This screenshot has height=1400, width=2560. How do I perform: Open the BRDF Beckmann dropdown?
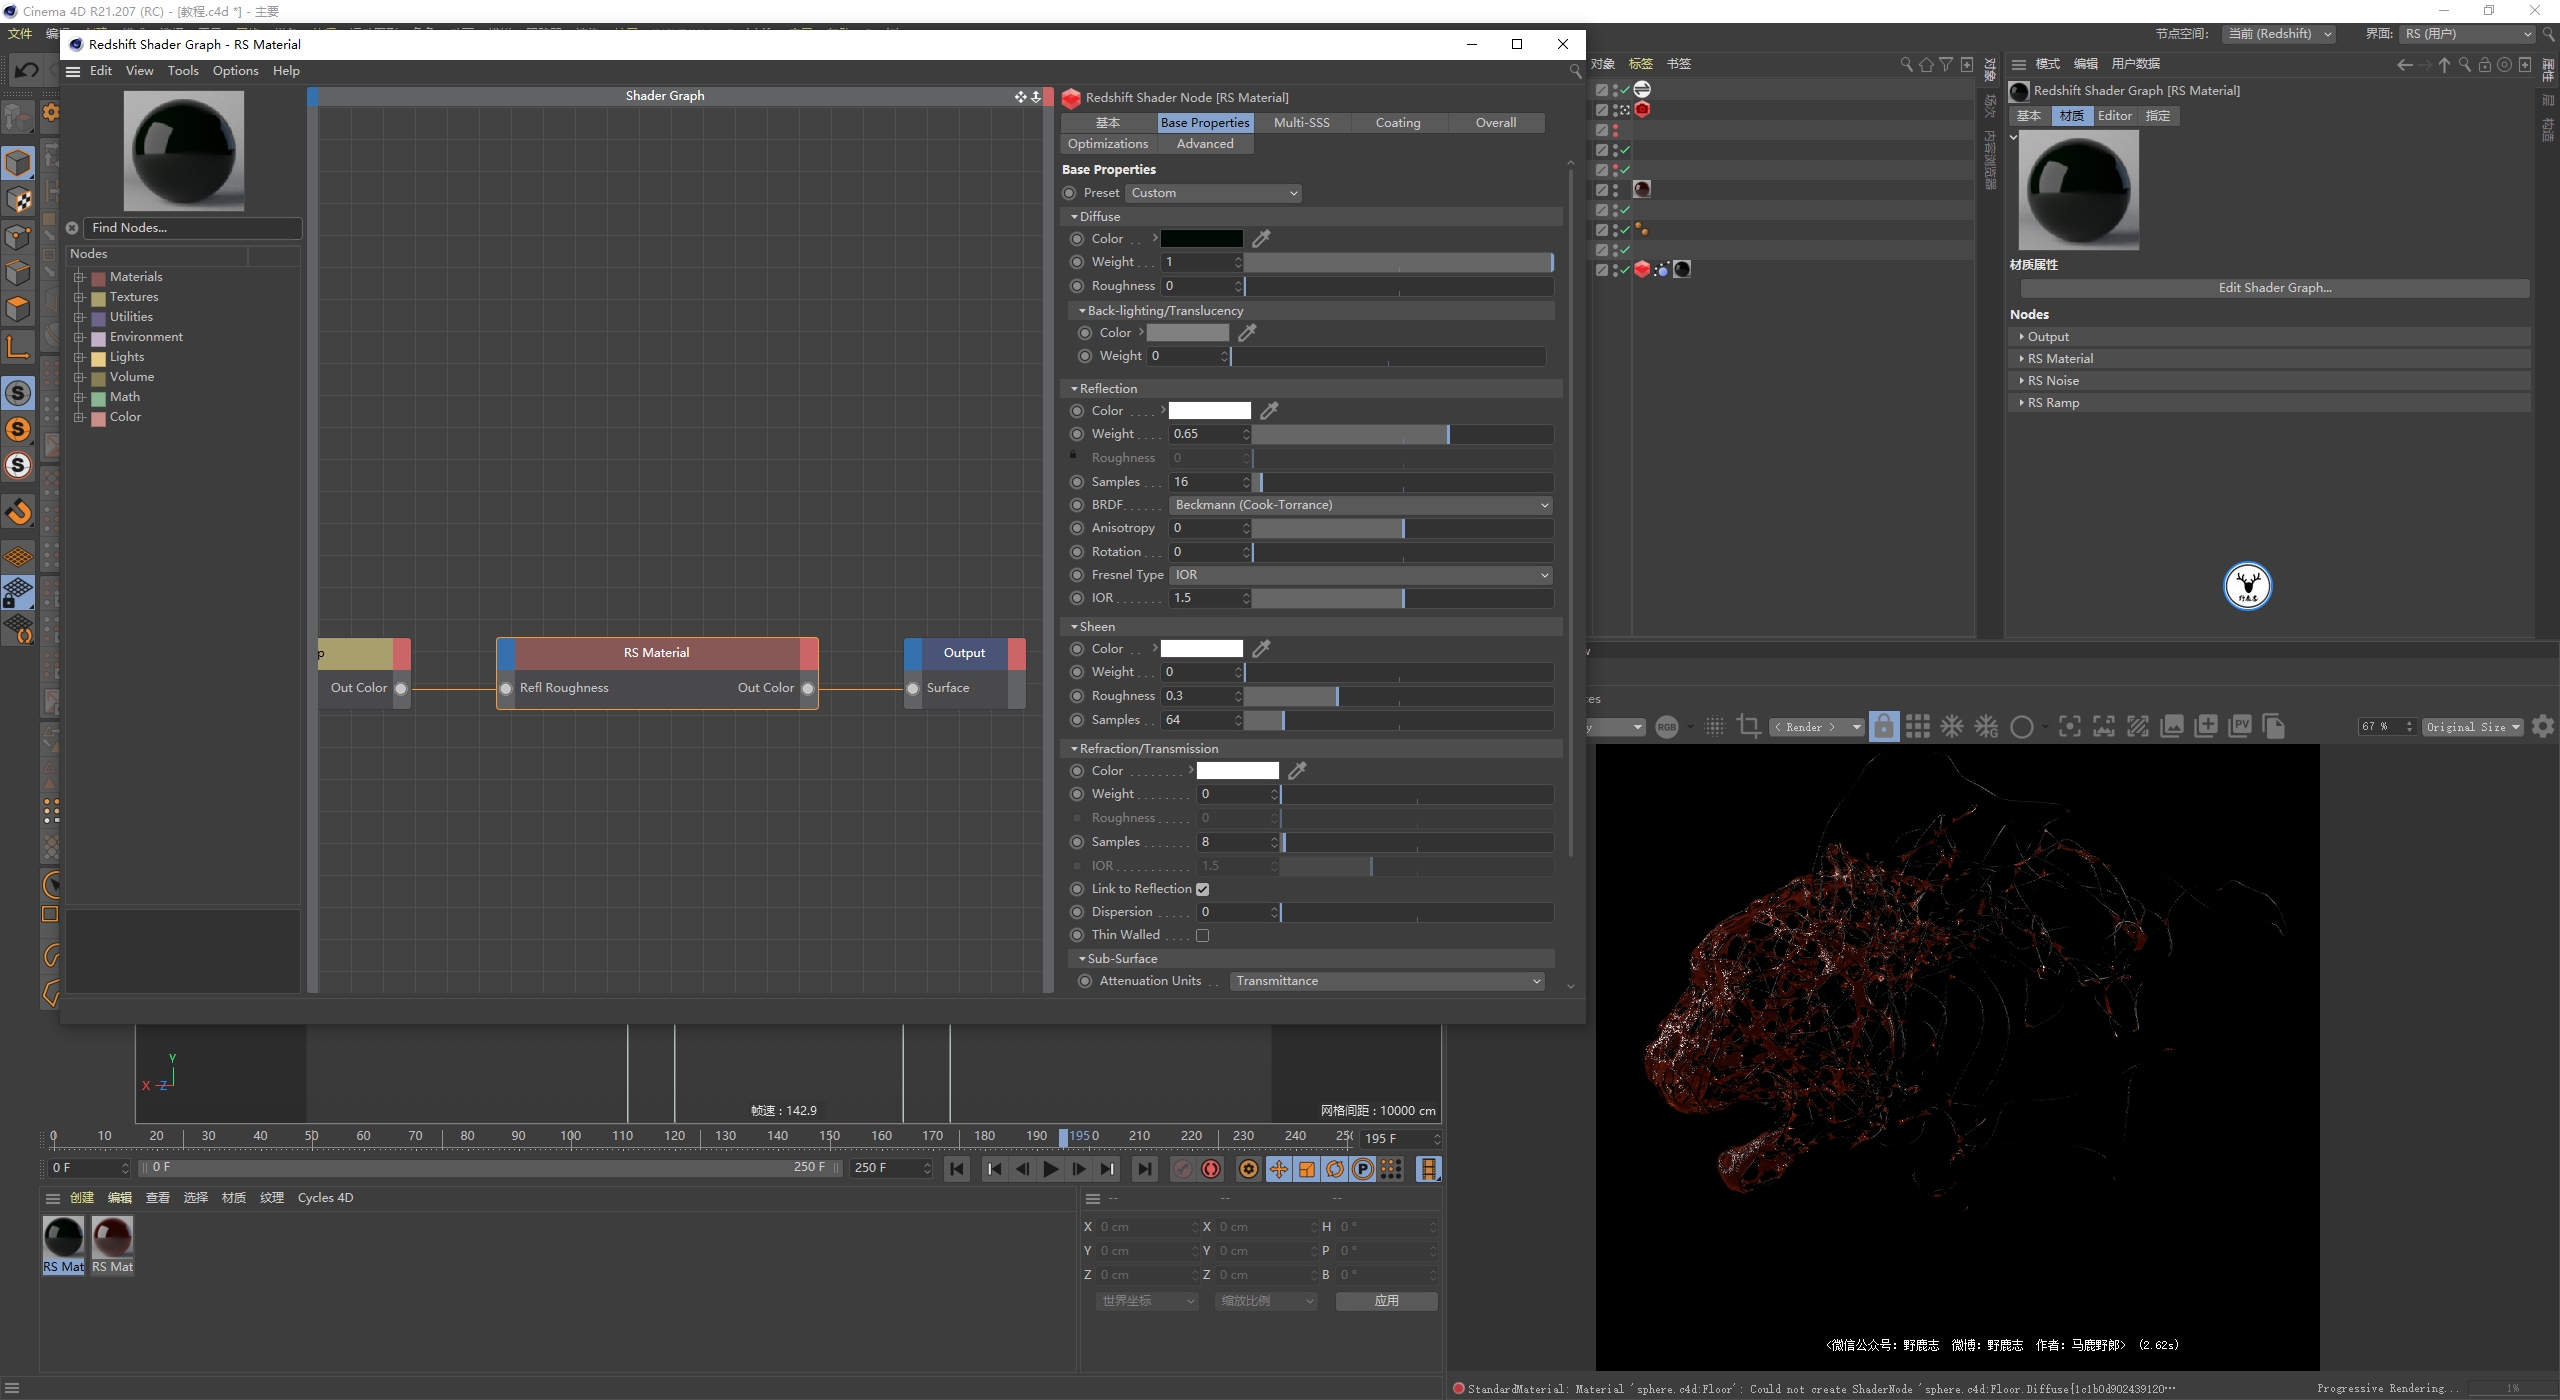coord(1360,505)
